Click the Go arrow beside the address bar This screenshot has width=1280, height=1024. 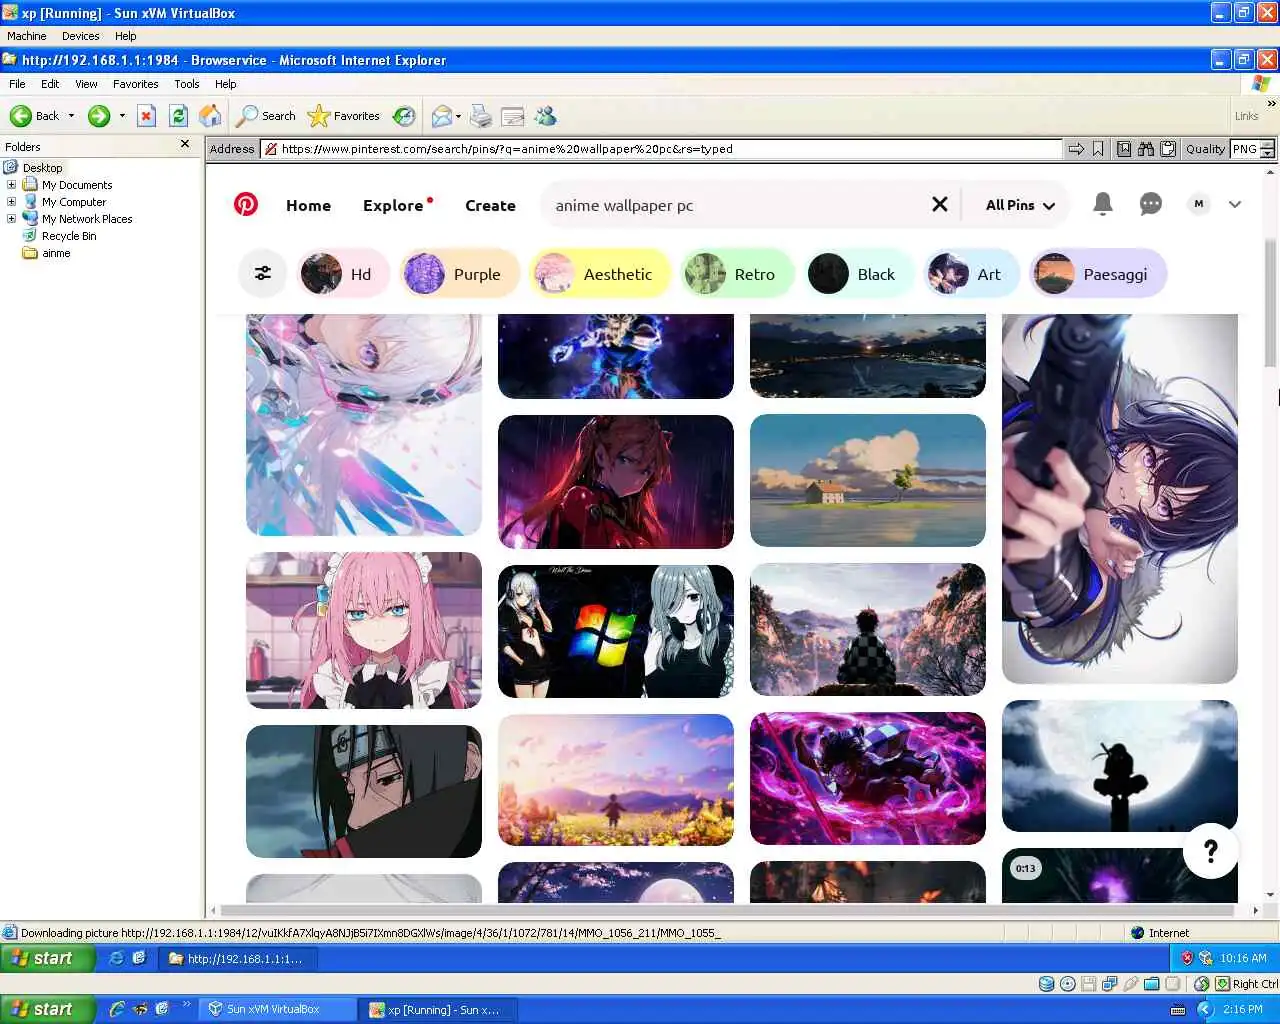coord(1076,149)
